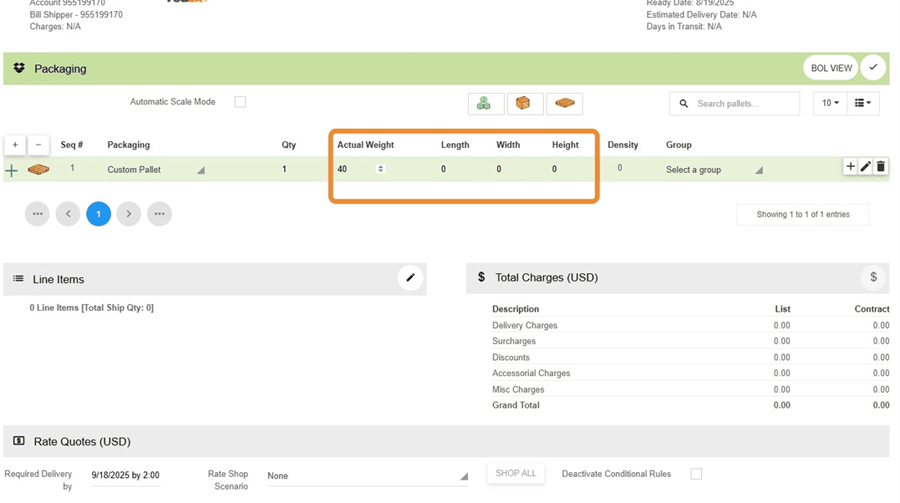
Task: Click the BOL VIEW button
Action: coord(831,68)
